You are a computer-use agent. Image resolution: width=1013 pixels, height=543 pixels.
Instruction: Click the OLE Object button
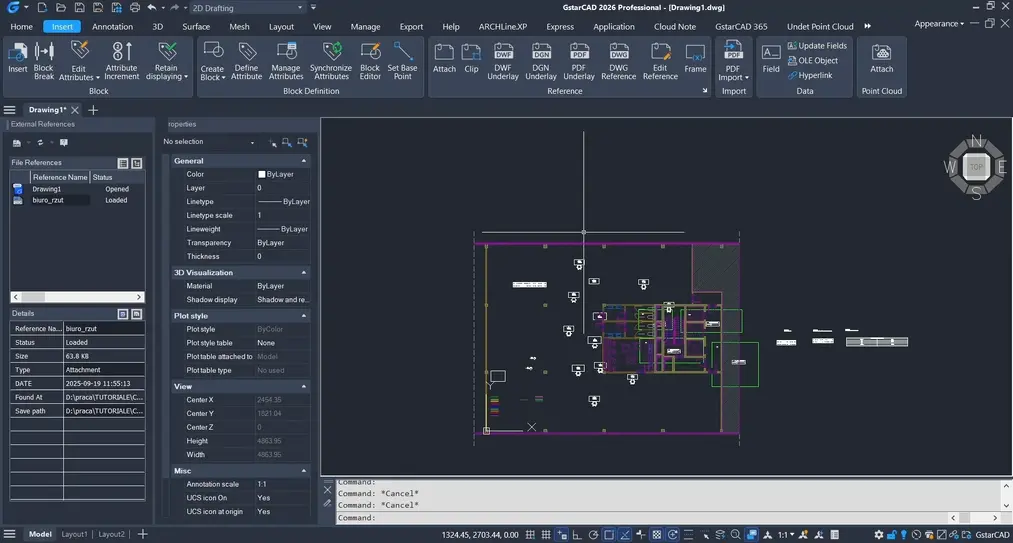pyautogui.click(x=813, y=61)
